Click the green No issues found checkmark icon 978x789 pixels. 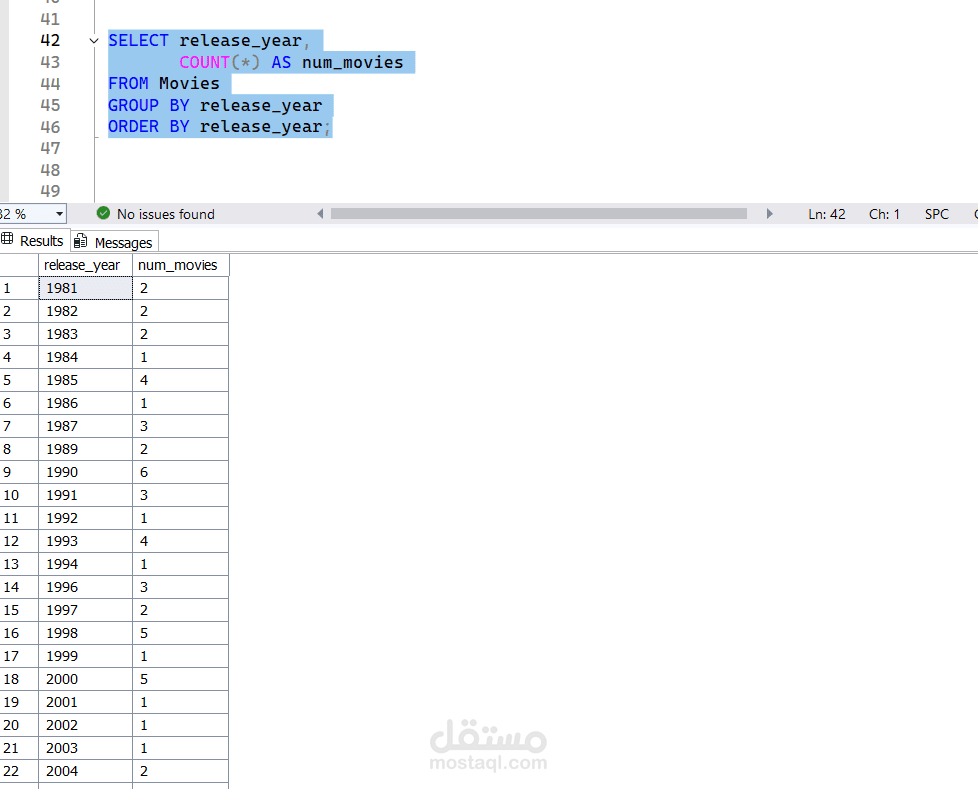[x=104, y=213]
